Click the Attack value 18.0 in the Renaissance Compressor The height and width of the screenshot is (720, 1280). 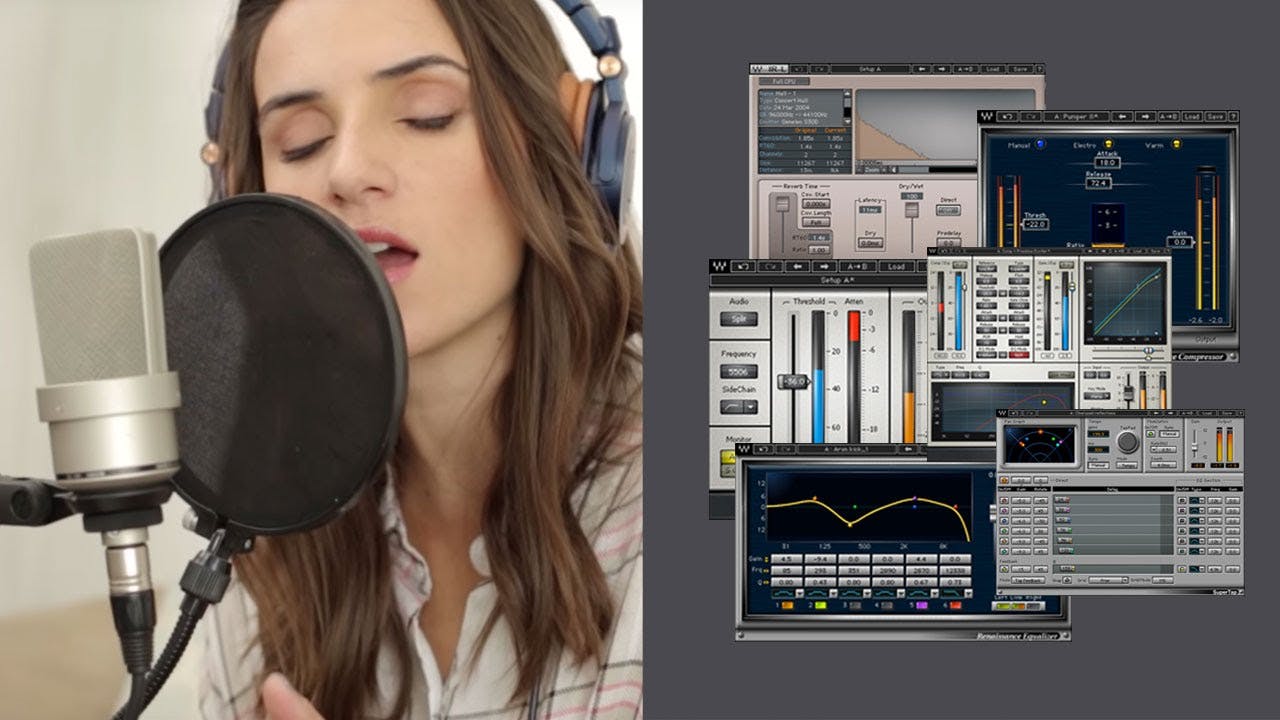(1106, 162)
